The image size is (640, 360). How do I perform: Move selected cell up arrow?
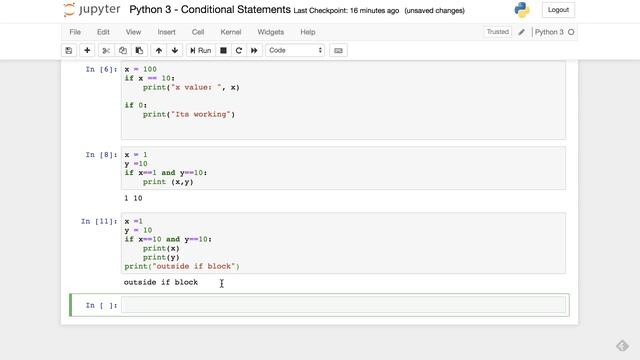tap(159, 51)
